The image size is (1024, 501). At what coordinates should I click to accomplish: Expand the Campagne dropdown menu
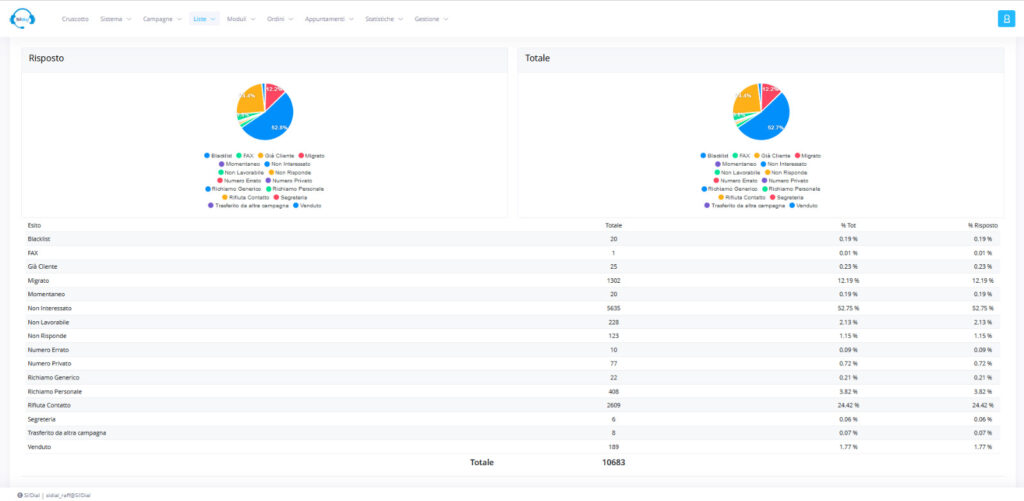pyautogui.click(x=162, y=19)
